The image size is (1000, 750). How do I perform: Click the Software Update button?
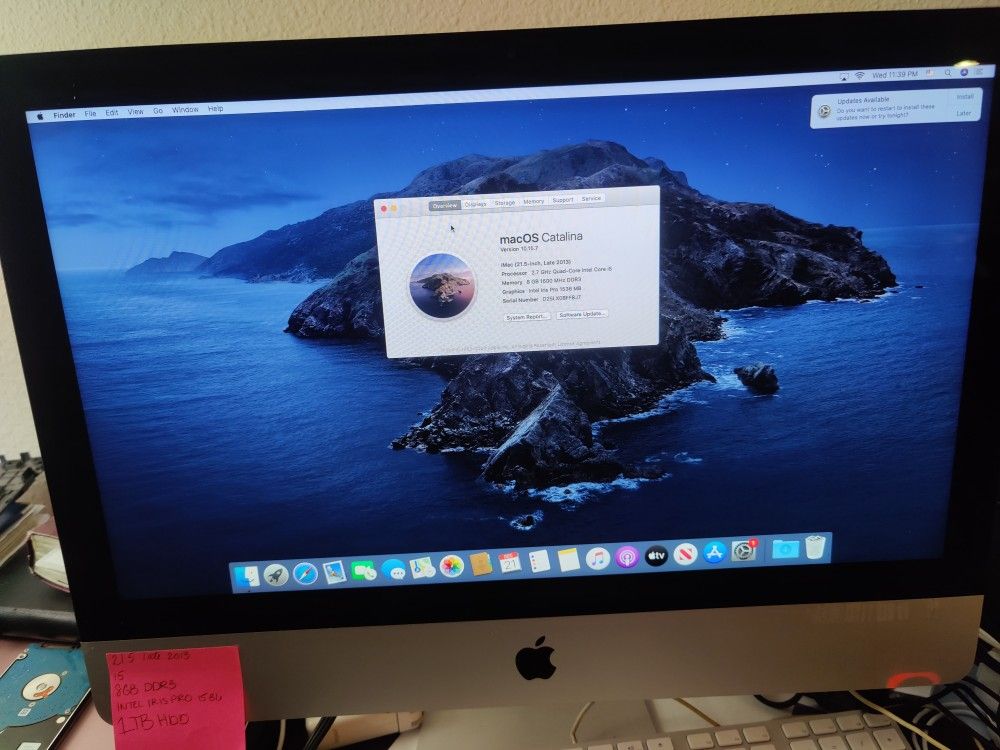point(582,314)
